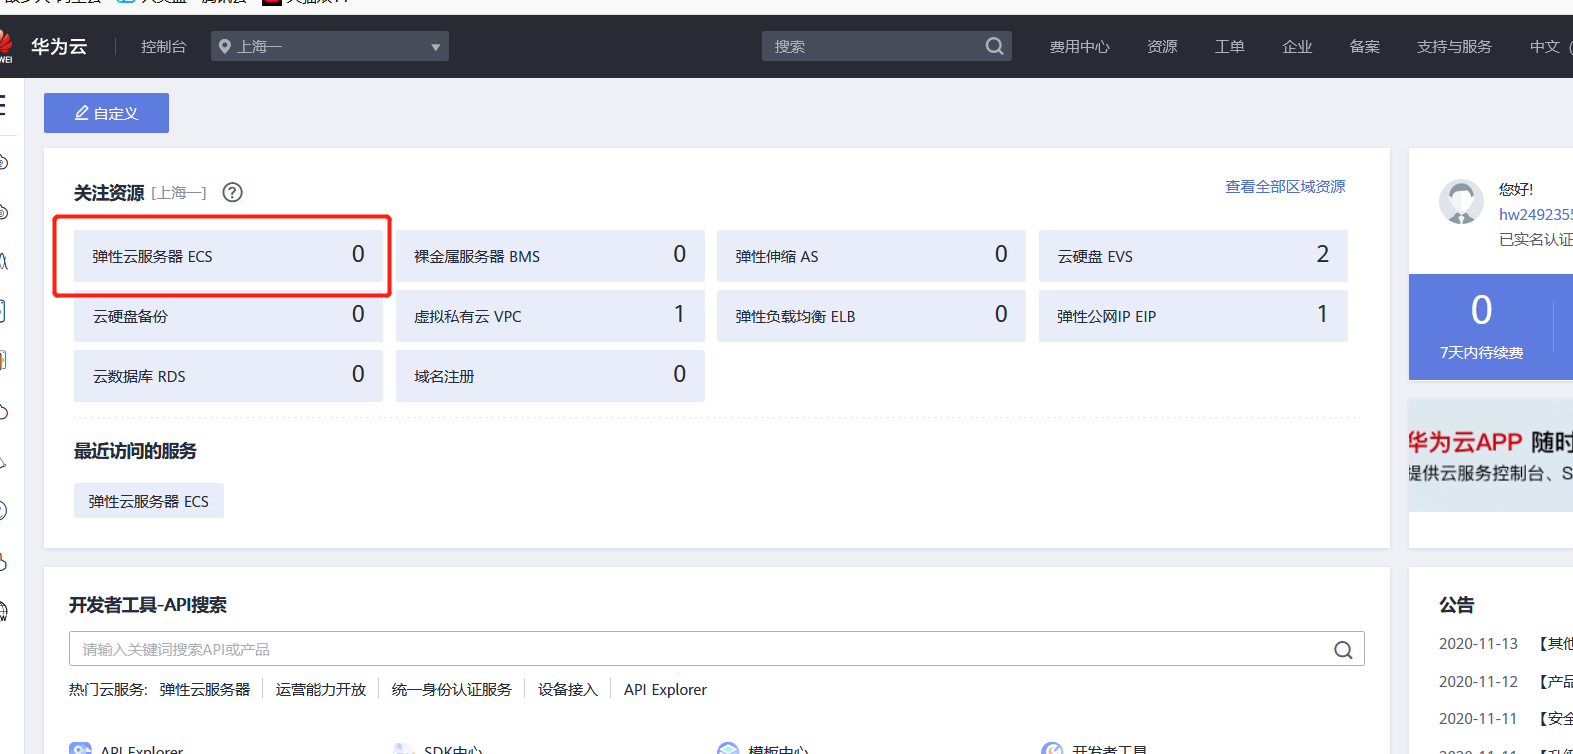Open the hw249235 account name link
This screenshot has width=1573, height=754.
pos(1536,214)
